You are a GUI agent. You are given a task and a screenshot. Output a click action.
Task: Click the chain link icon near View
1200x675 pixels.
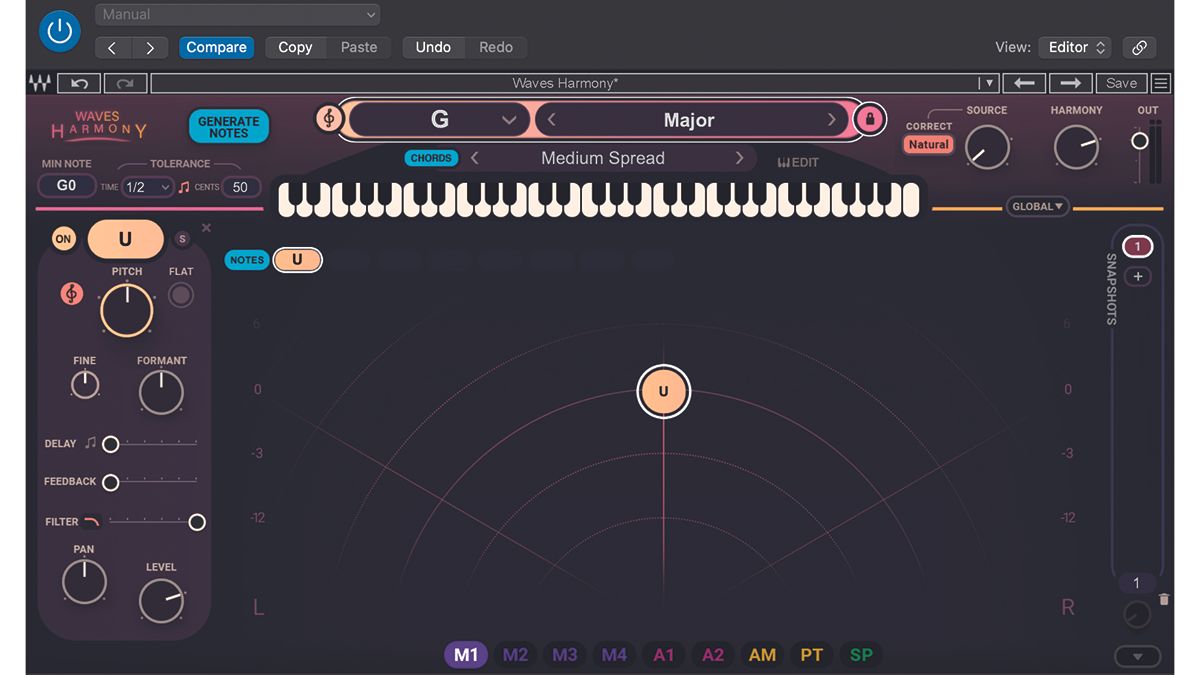(x=1139, y=47)
